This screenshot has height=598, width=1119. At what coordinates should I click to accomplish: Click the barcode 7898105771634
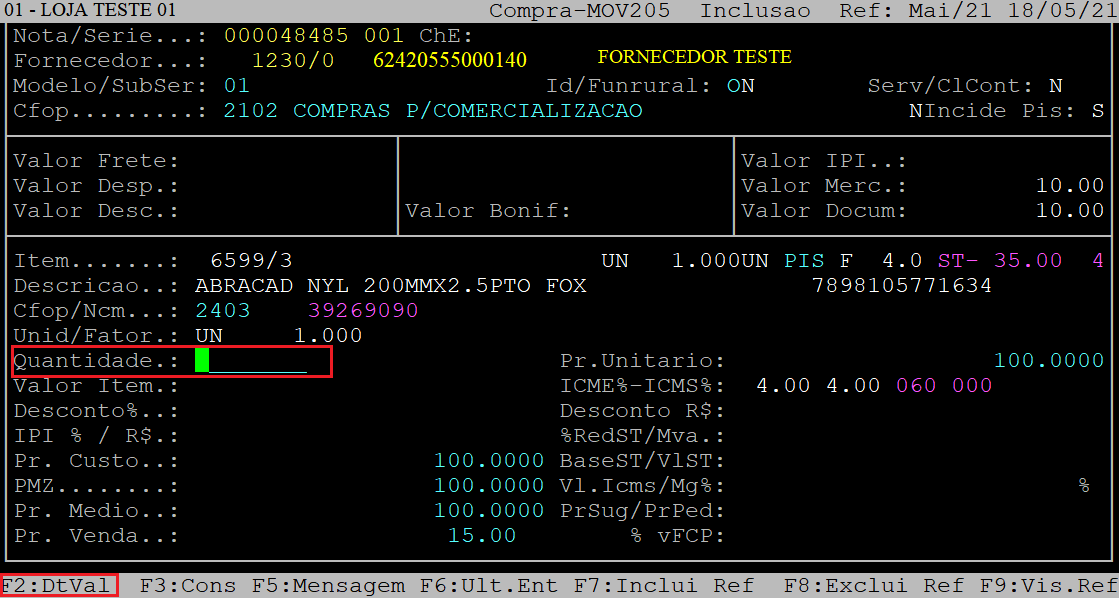900,286
